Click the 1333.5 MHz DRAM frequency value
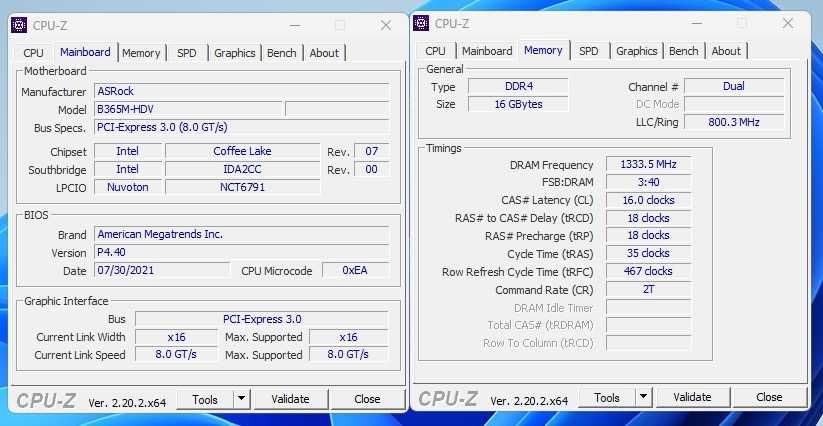The width and height of the screenshot is (823, 426). coord(648,164)
